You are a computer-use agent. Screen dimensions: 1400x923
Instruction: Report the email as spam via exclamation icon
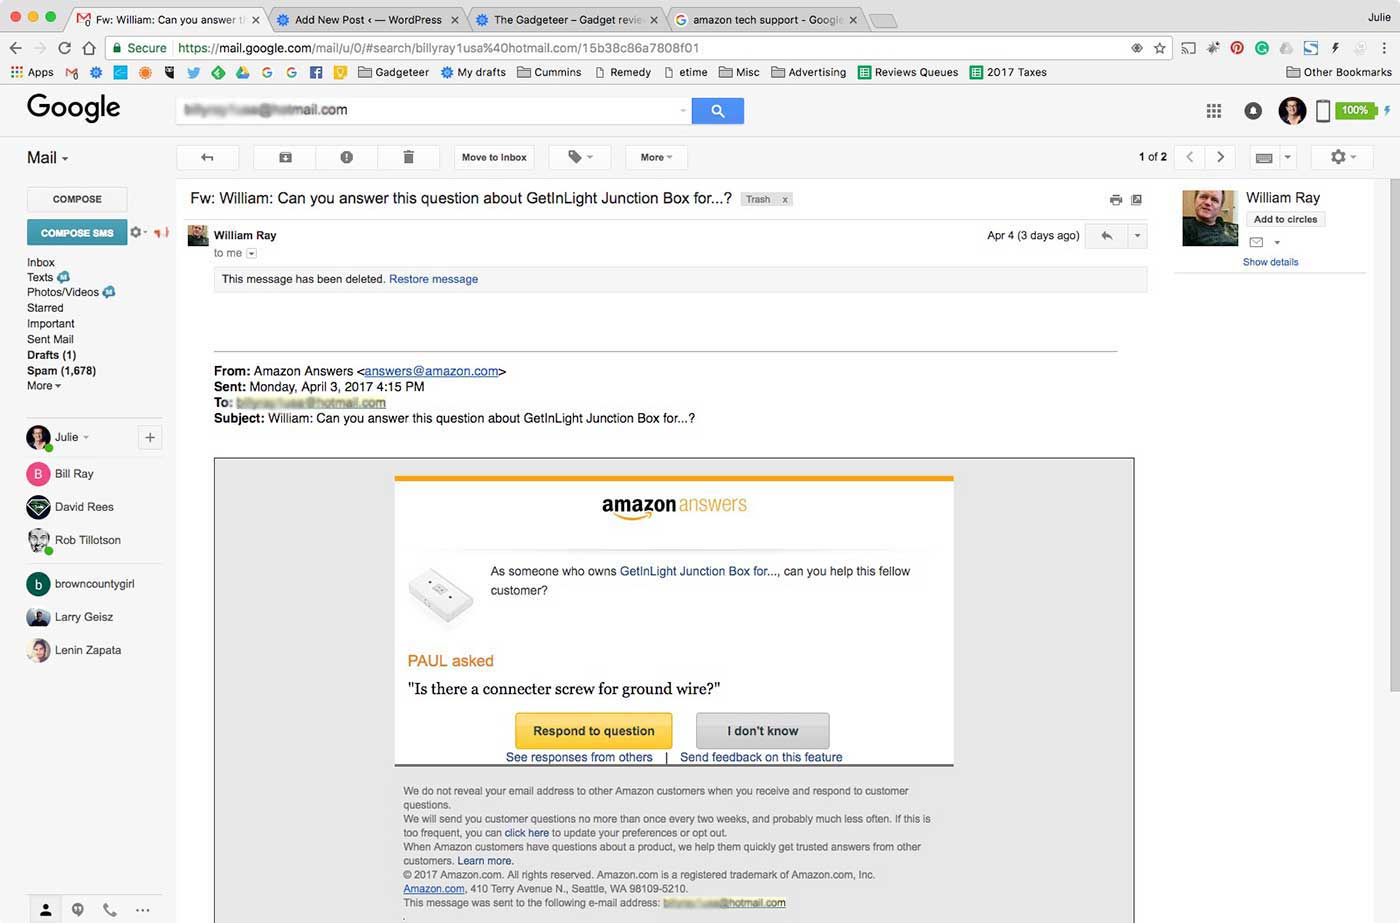pos(346,157)
